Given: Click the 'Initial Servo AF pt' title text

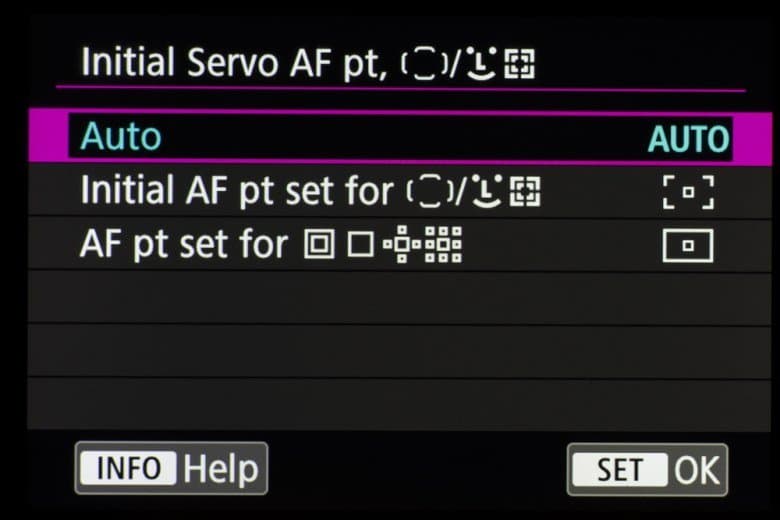Looking at the screenshot, I should (x=241, y=63).
